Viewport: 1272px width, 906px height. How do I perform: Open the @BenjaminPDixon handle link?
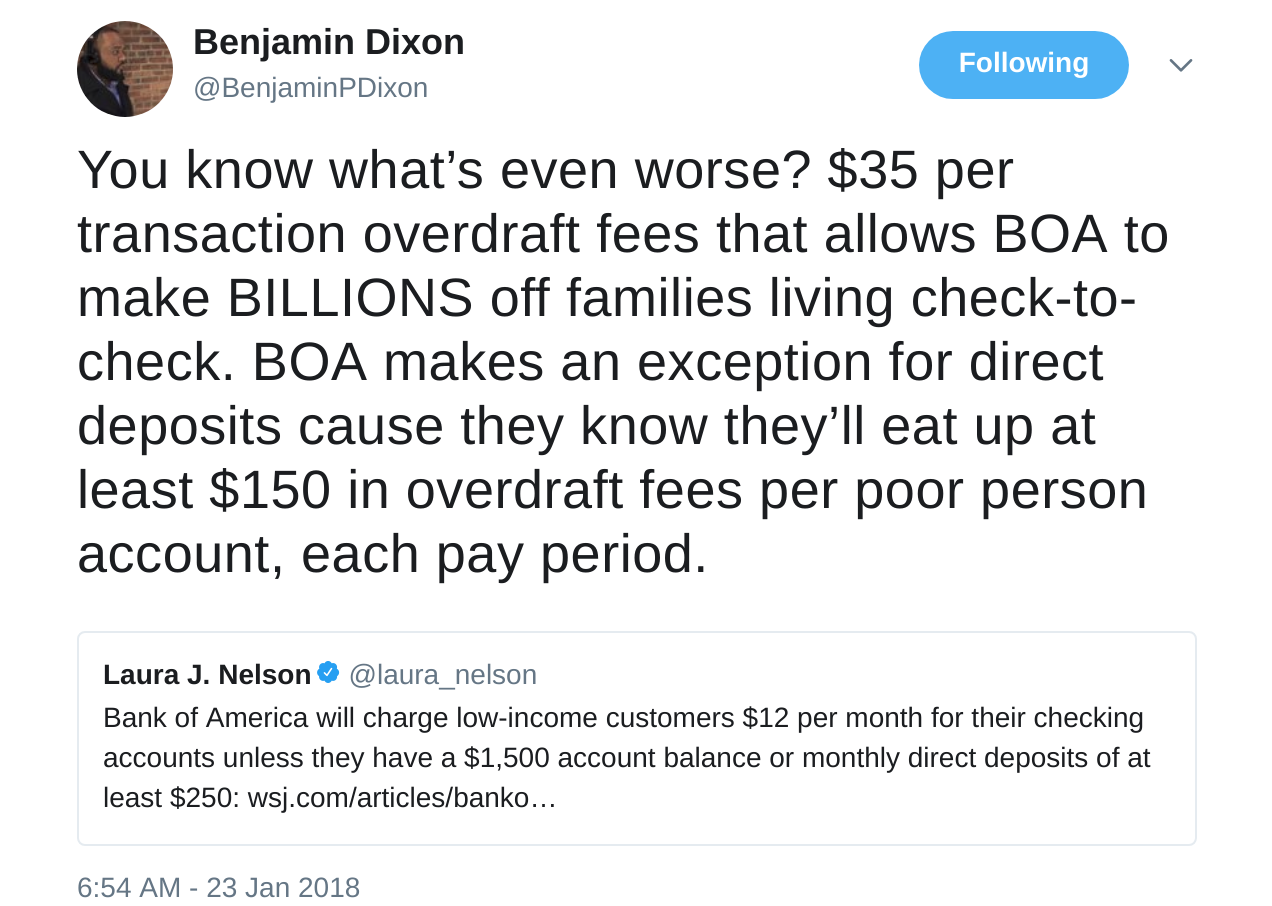[x=310, y=88]
